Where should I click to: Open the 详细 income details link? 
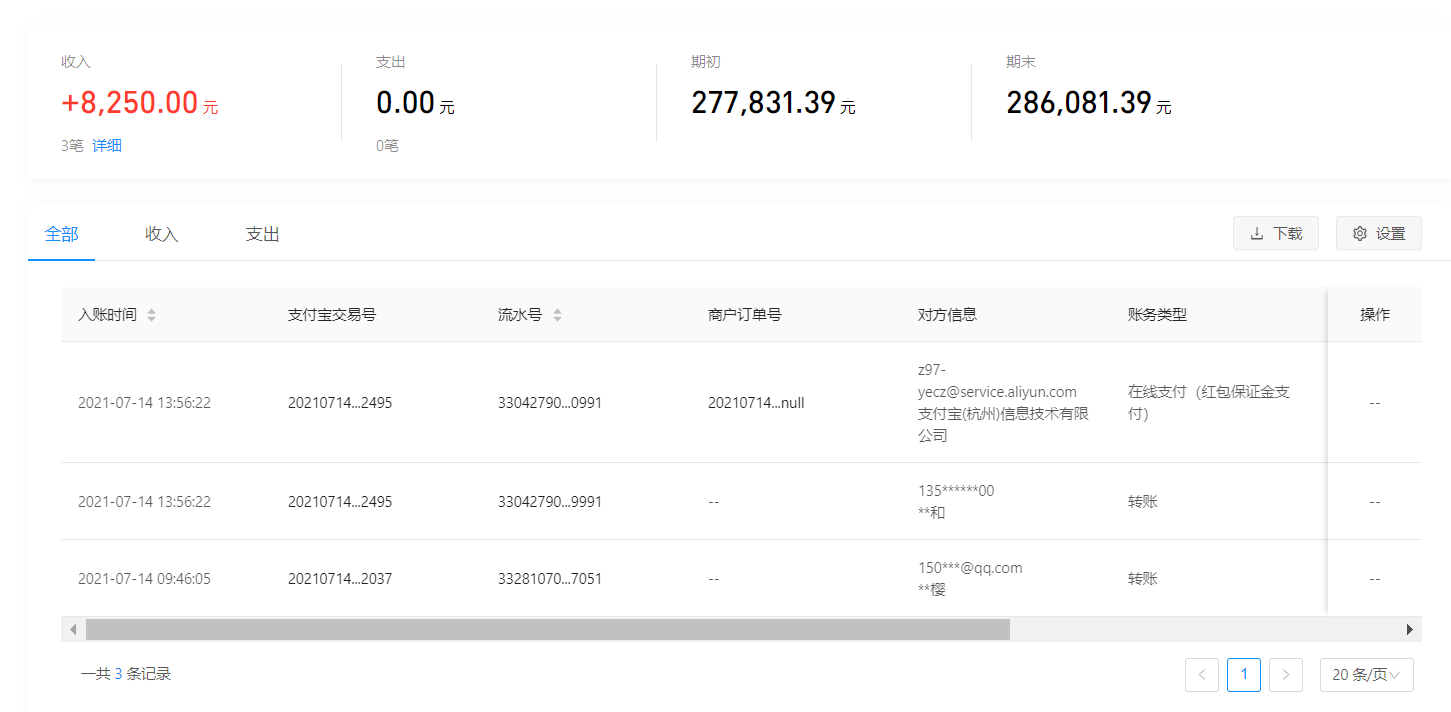coord(107,145)
